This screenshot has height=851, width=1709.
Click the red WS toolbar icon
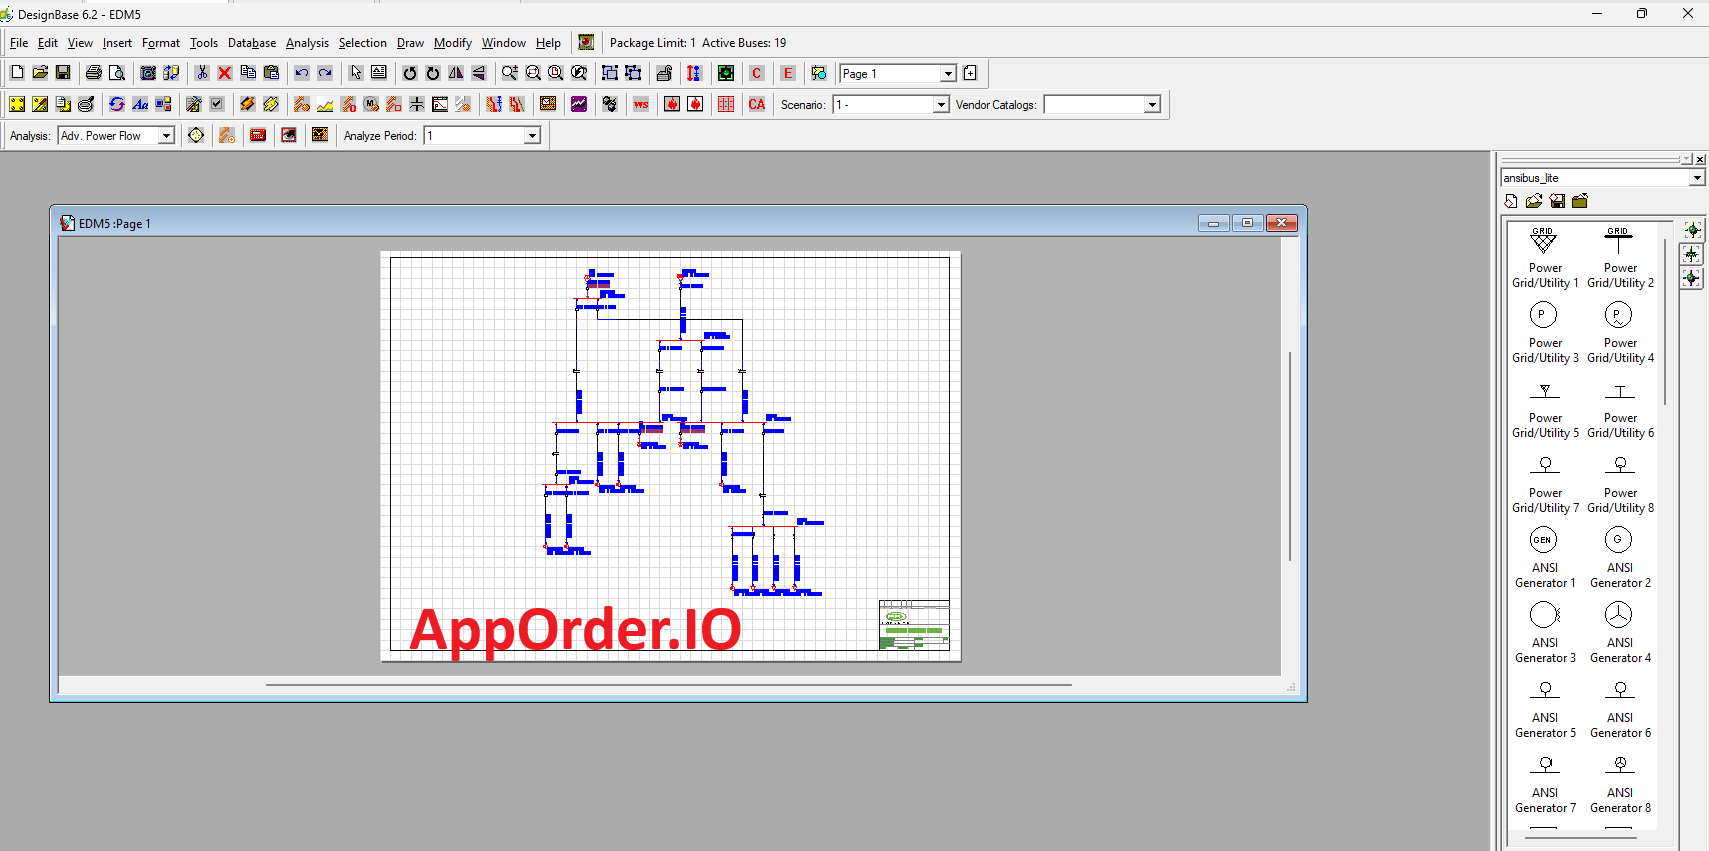point(641,104)
